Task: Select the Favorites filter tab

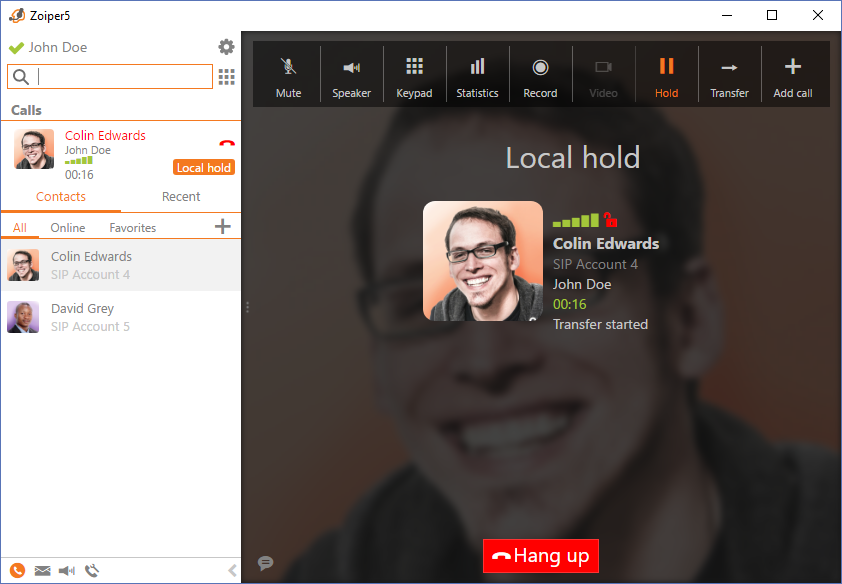Action: [x=133, y=228]
